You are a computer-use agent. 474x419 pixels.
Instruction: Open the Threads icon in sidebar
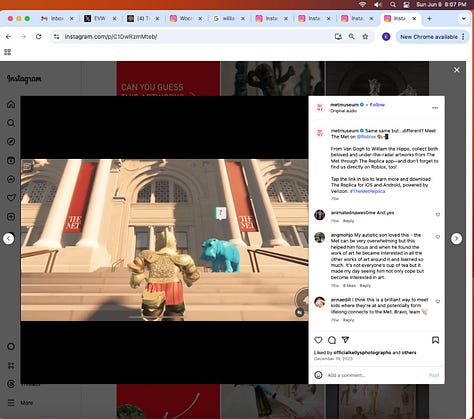11,384
